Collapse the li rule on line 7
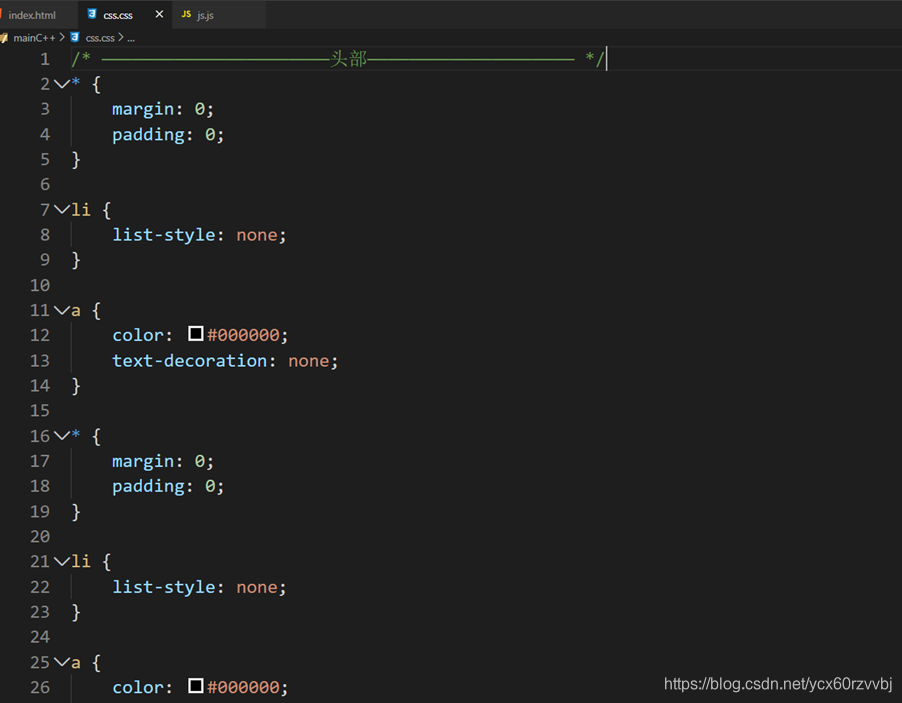Viewport: 902px width, 703px height. coord(63,209)
